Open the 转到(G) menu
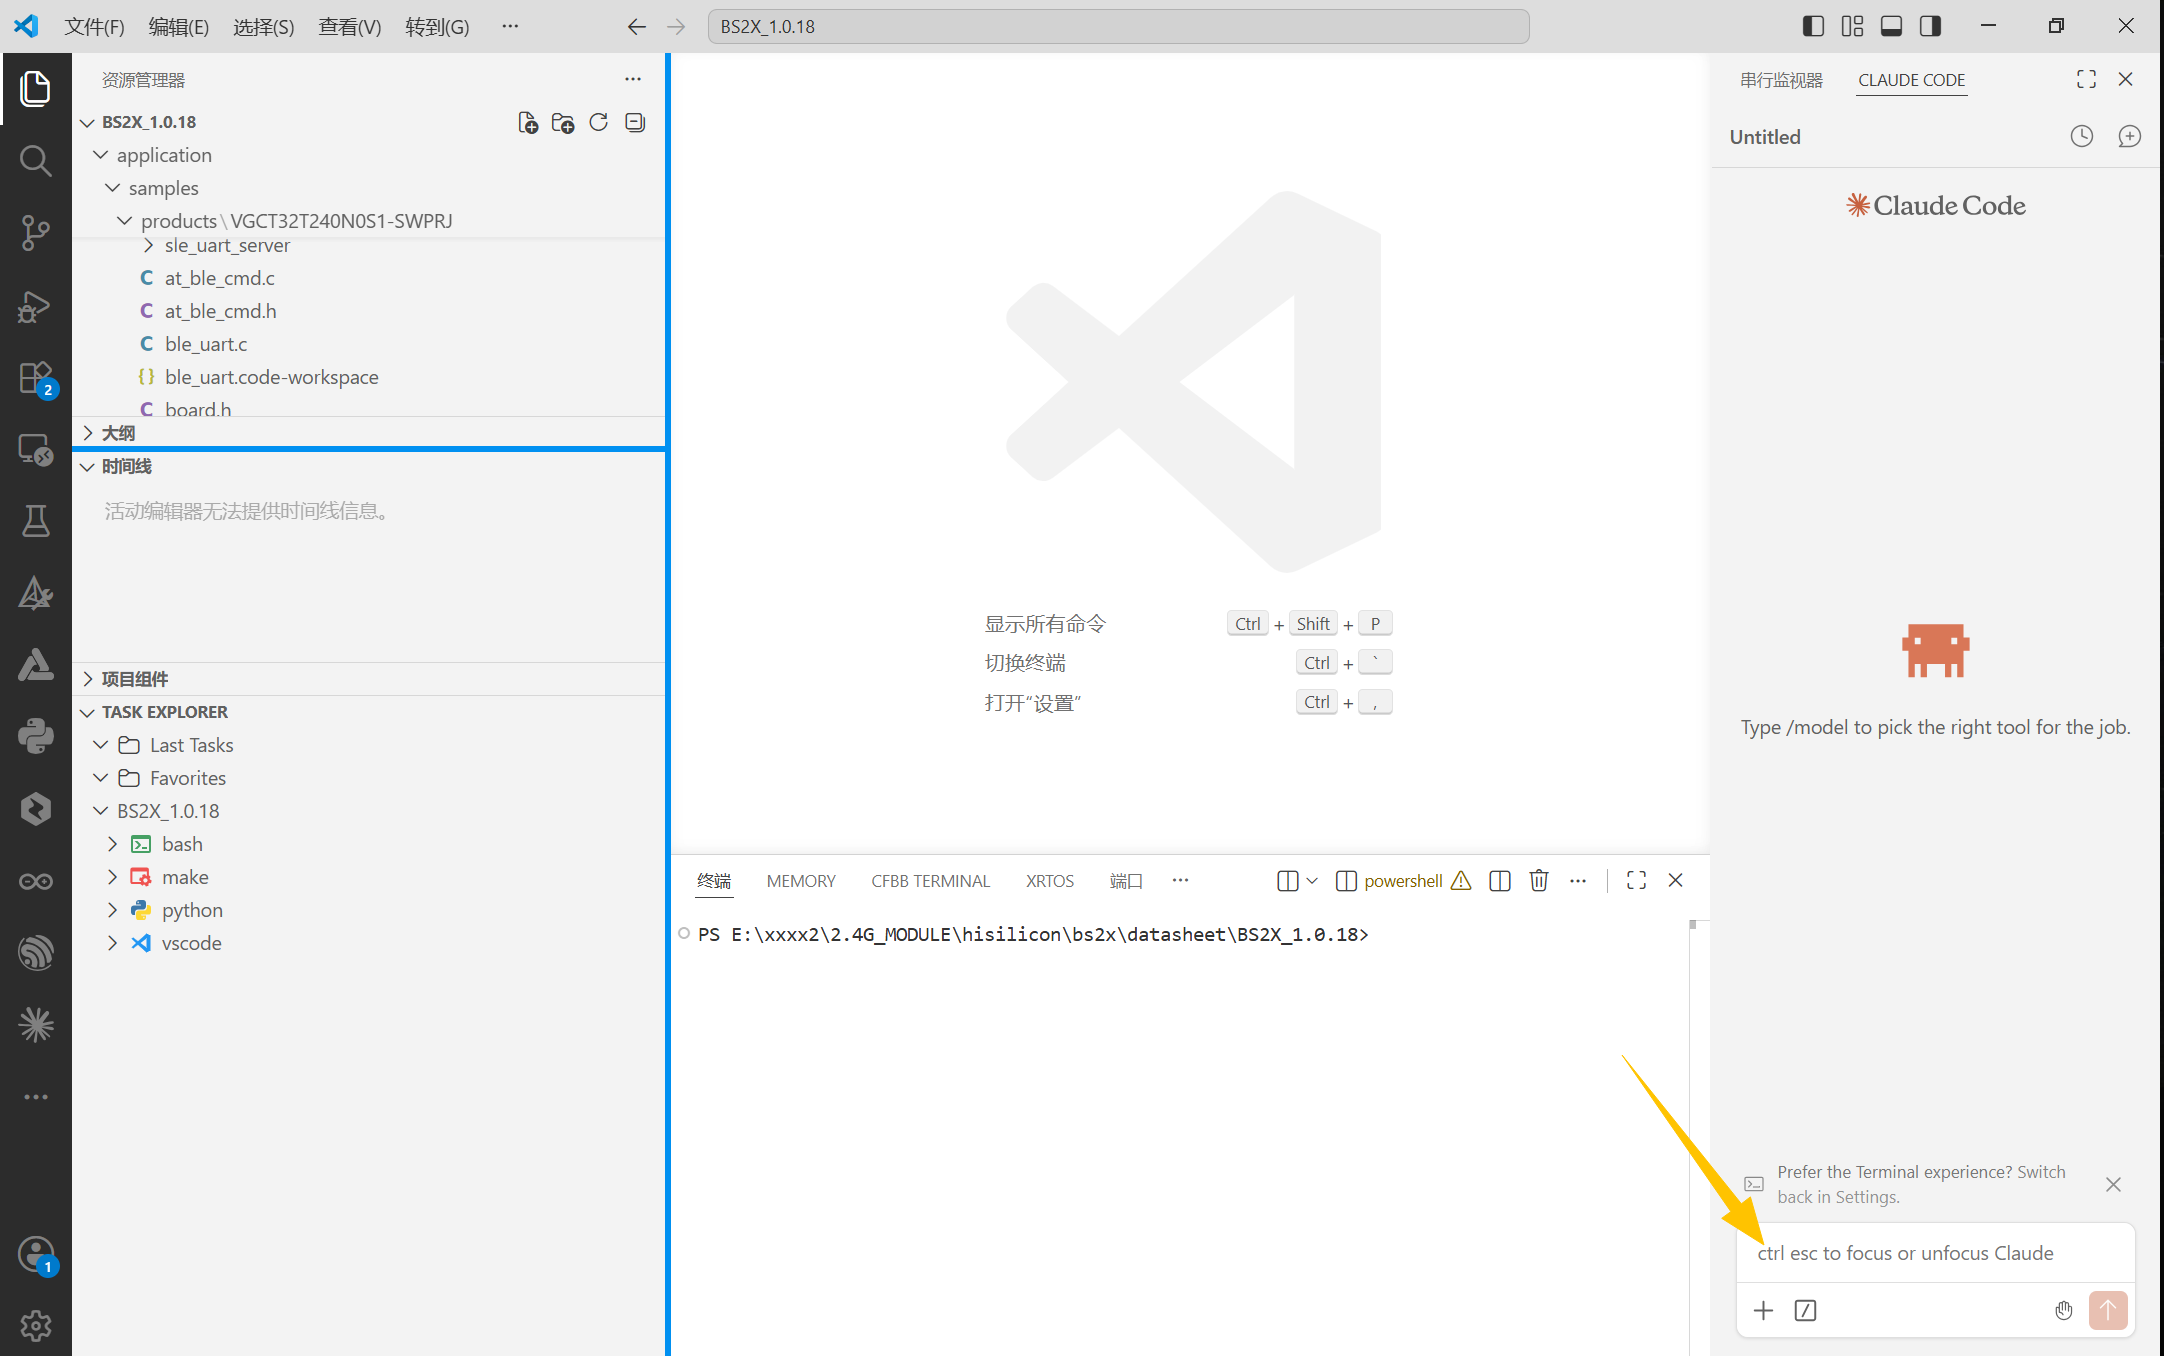2164x1356 pixels. [x=437, y=26]
